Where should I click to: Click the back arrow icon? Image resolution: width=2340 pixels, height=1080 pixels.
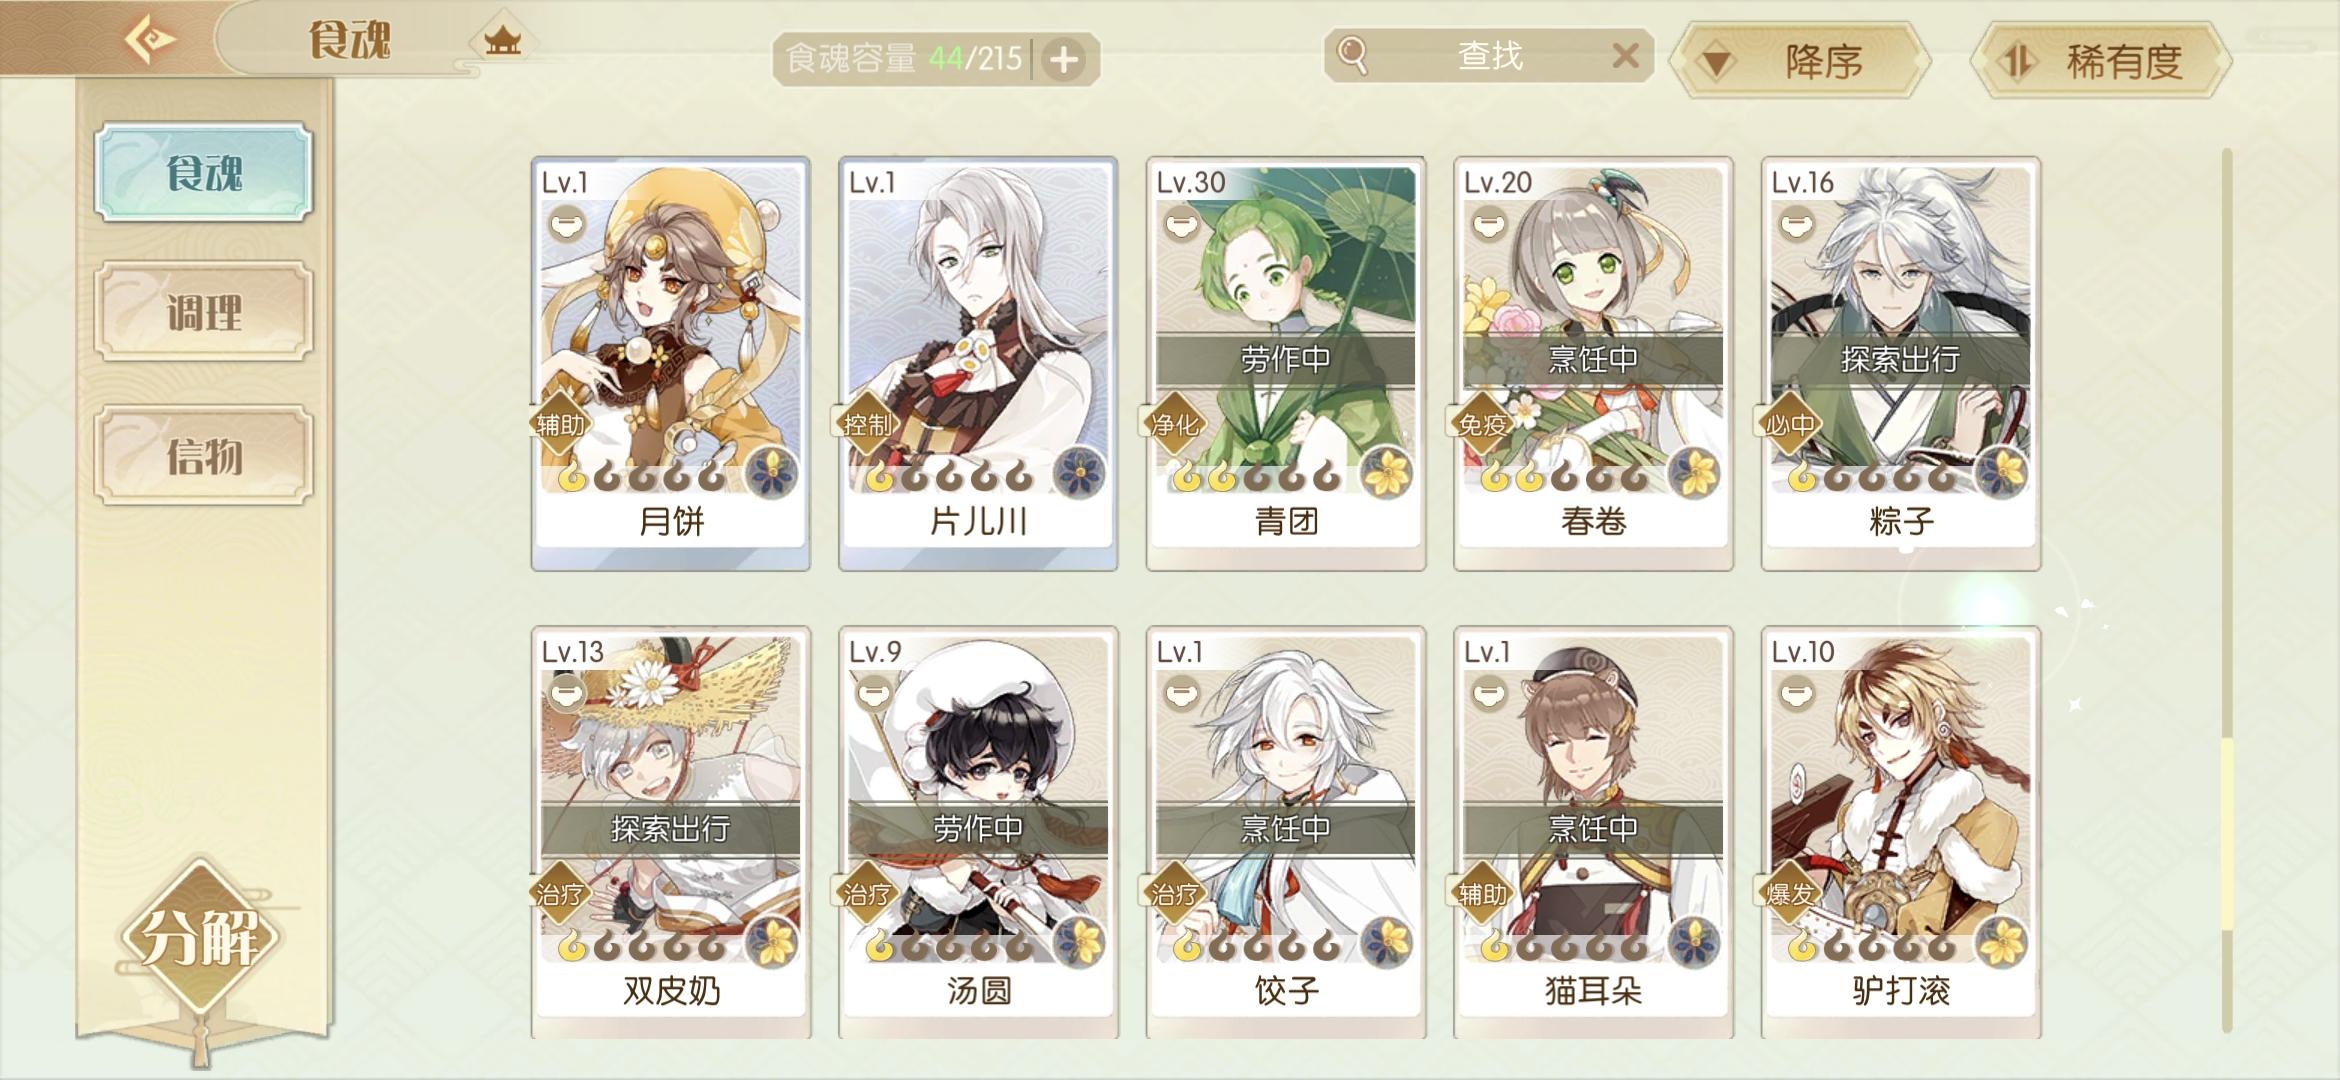pyautogui.click(x=150, y=40)
